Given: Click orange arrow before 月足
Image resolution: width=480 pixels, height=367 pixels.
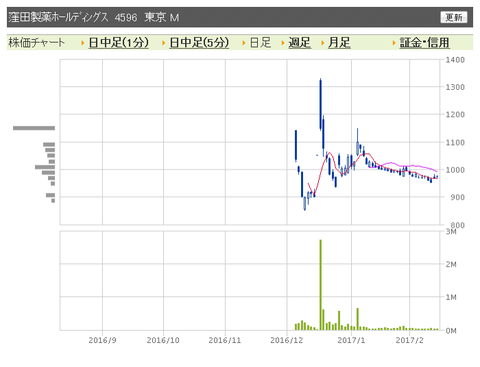Looking at the screenshot, I should pos(323,43).
